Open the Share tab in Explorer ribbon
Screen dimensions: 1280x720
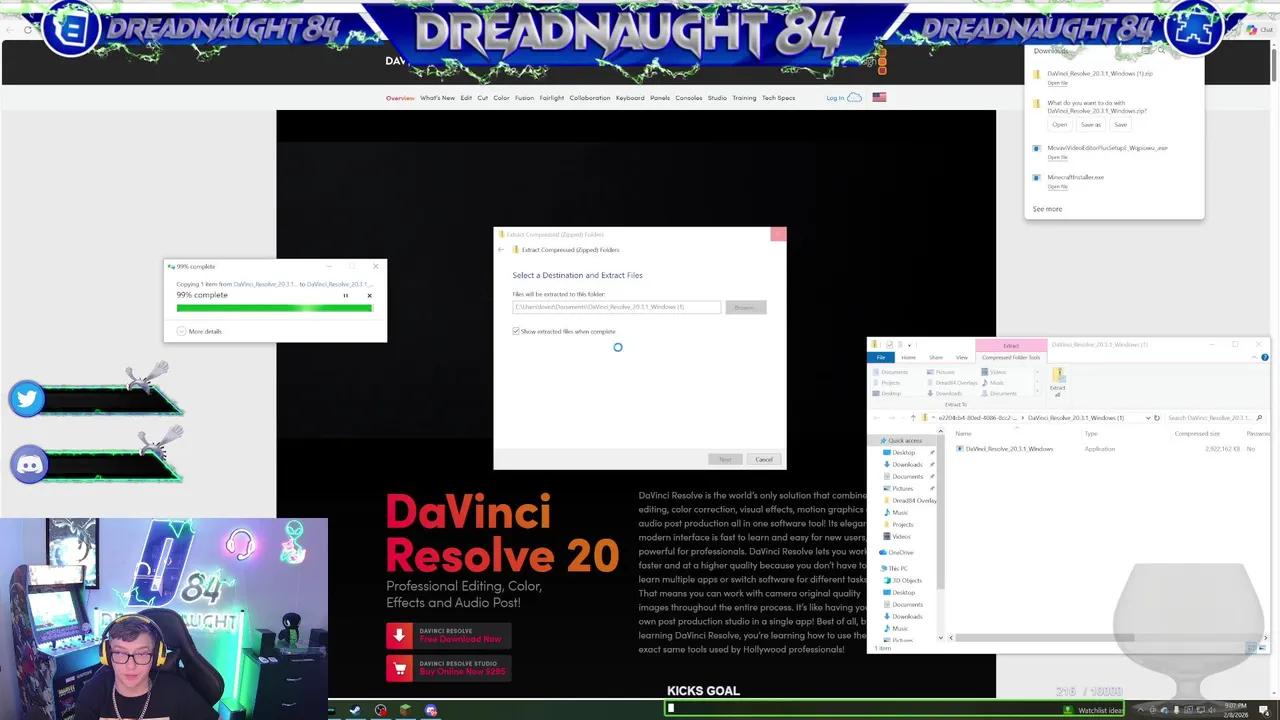click(936, 357)
